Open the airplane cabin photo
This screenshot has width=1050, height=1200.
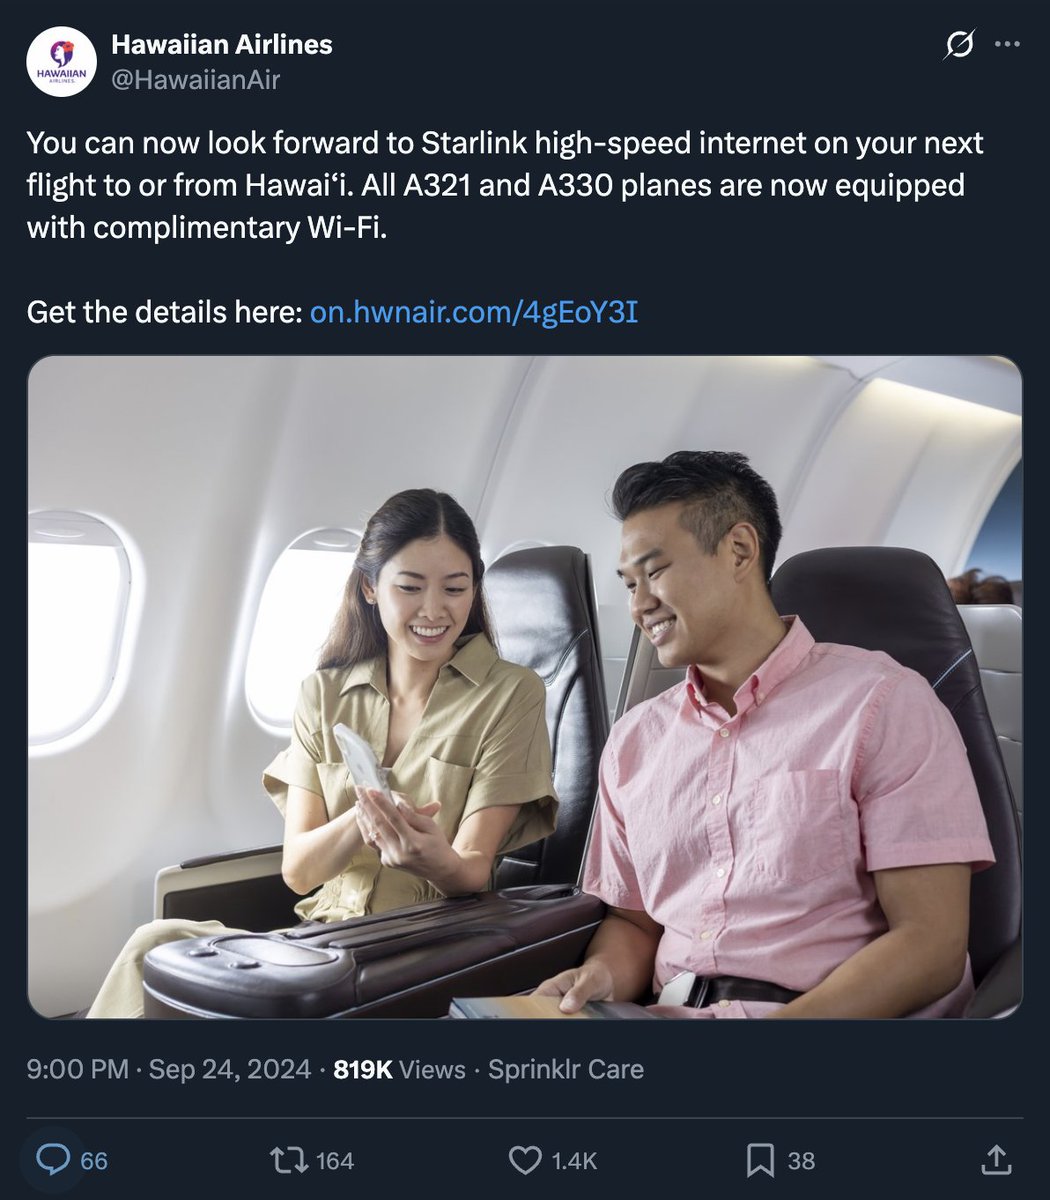[525, 687]
